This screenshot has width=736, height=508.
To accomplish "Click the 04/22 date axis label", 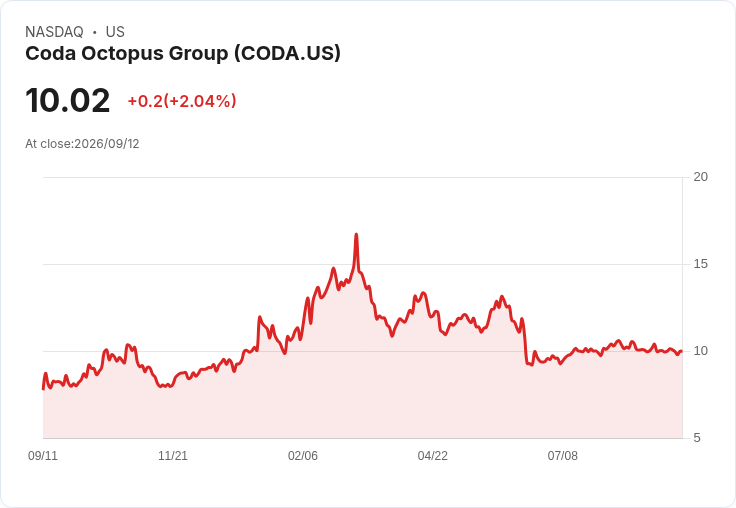I will [433, 456].
